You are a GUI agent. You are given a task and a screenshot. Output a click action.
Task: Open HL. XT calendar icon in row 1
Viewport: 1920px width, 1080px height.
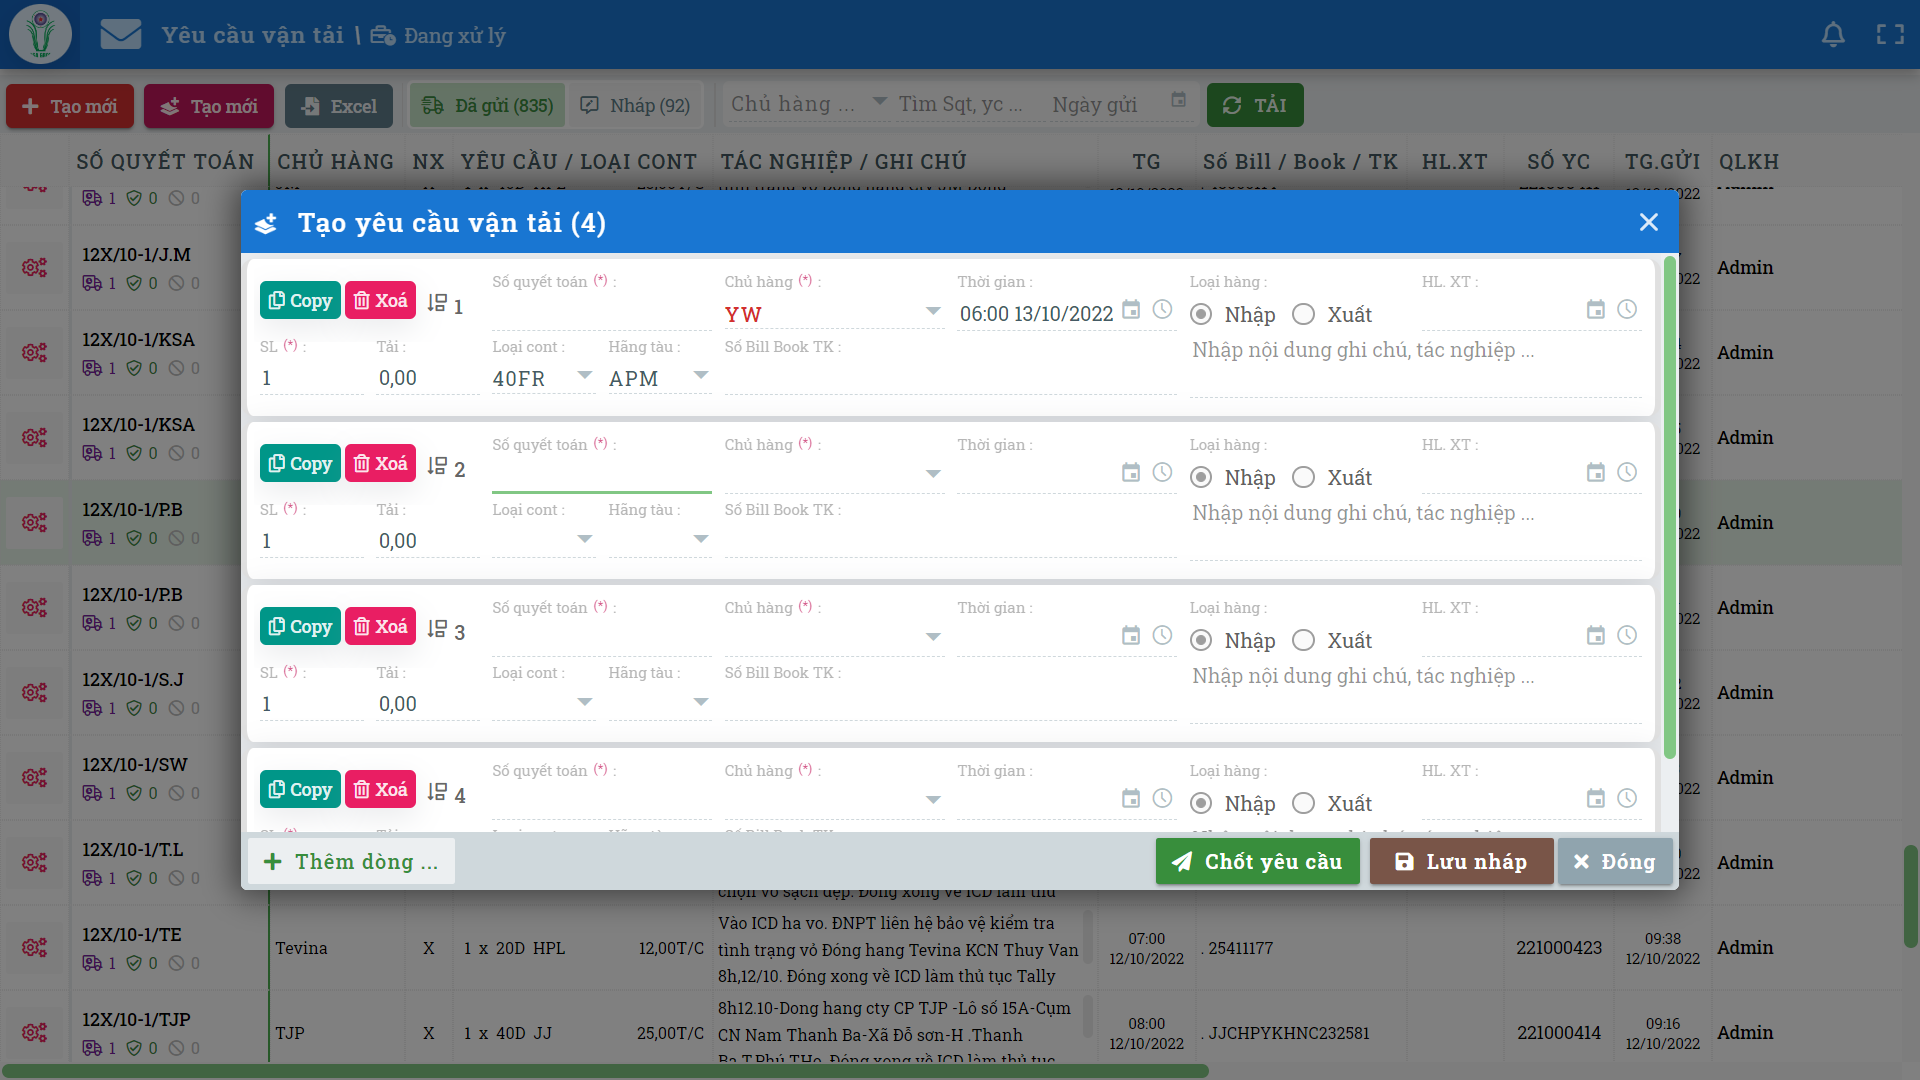pos(1596,310)
